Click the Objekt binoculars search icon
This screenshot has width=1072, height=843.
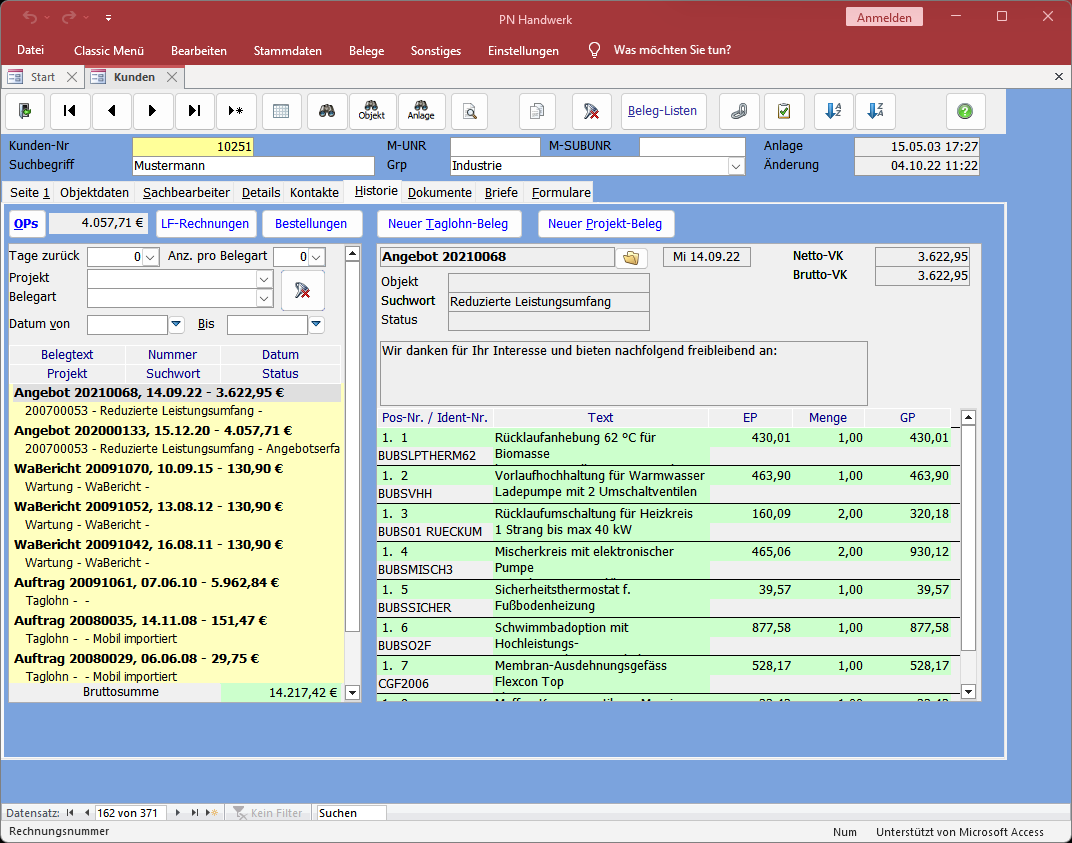pos(372,111)
